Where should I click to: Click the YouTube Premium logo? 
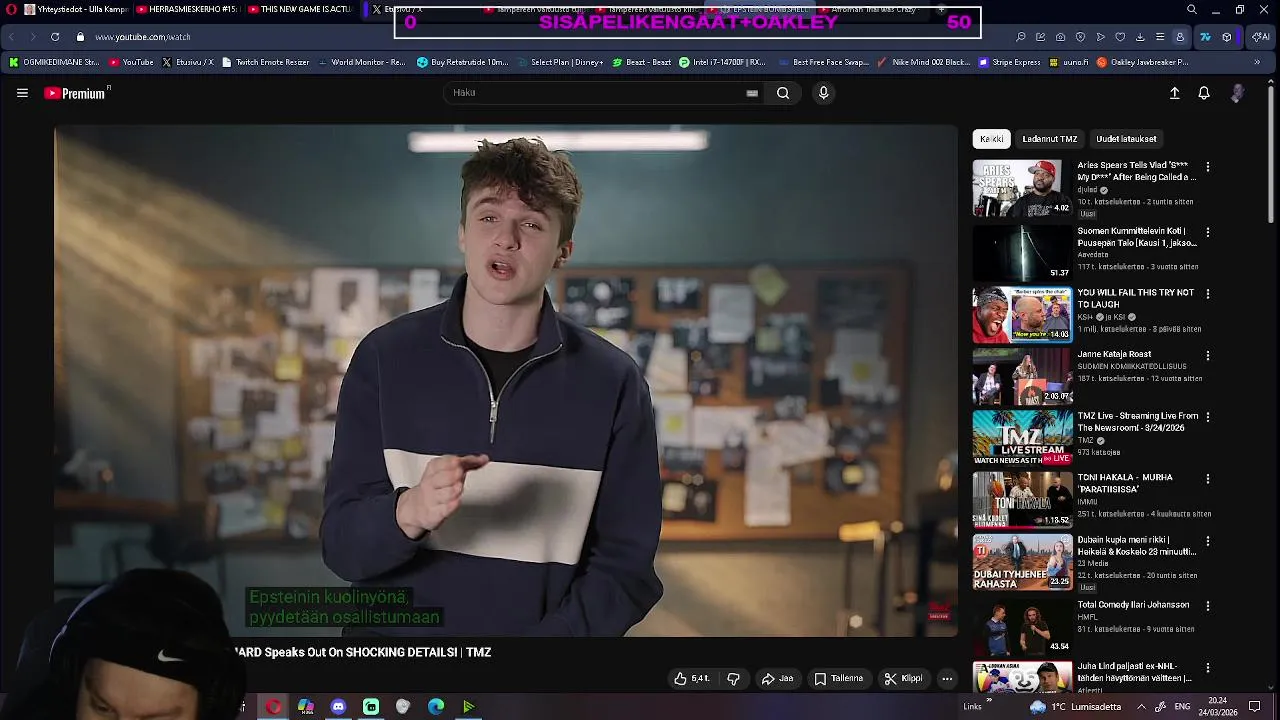(x=76, y=93)
